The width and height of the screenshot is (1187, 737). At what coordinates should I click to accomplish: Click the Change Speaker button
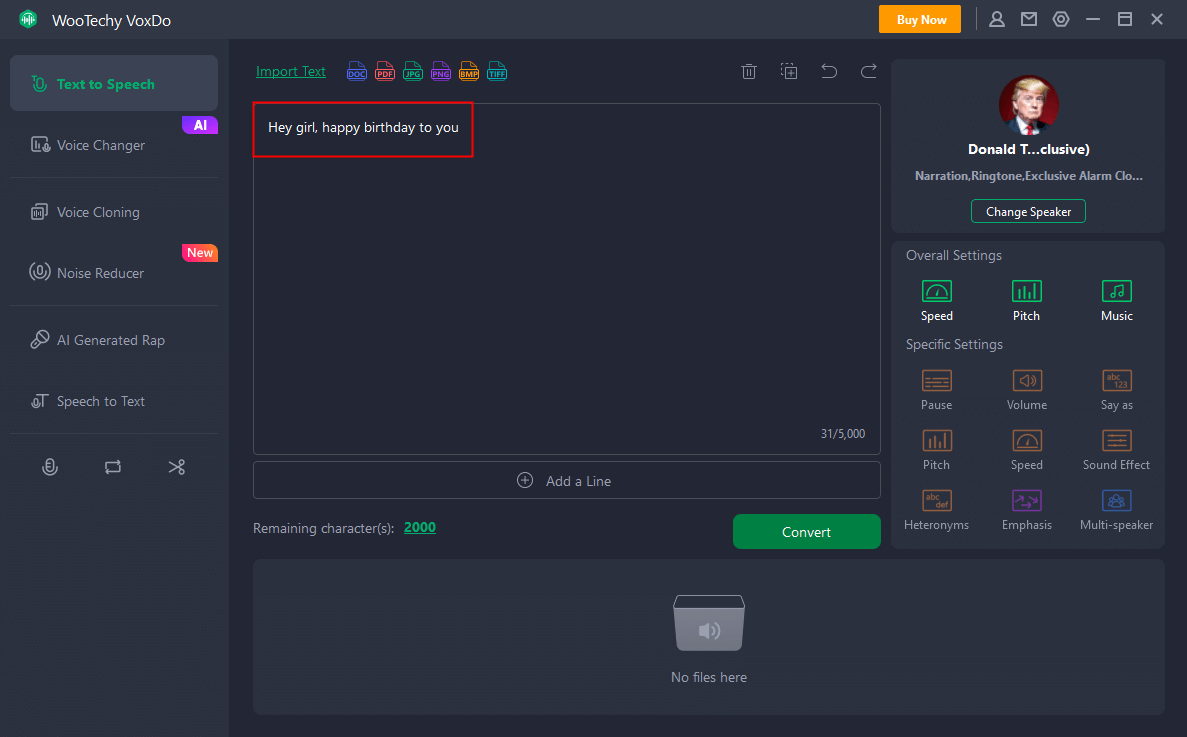pyautogui.click(x=1028, y=211)
